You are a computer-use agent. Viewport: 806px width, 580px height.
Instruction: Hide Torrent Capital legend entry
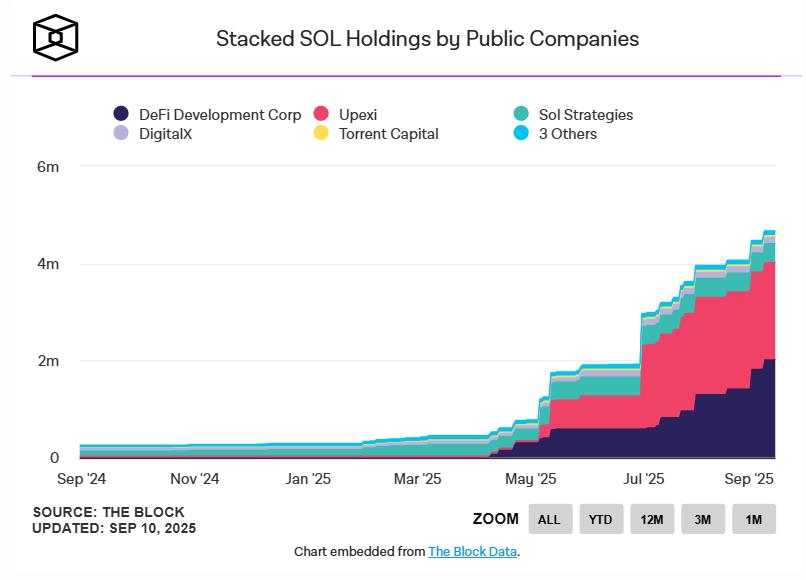(x=388, y=133)
